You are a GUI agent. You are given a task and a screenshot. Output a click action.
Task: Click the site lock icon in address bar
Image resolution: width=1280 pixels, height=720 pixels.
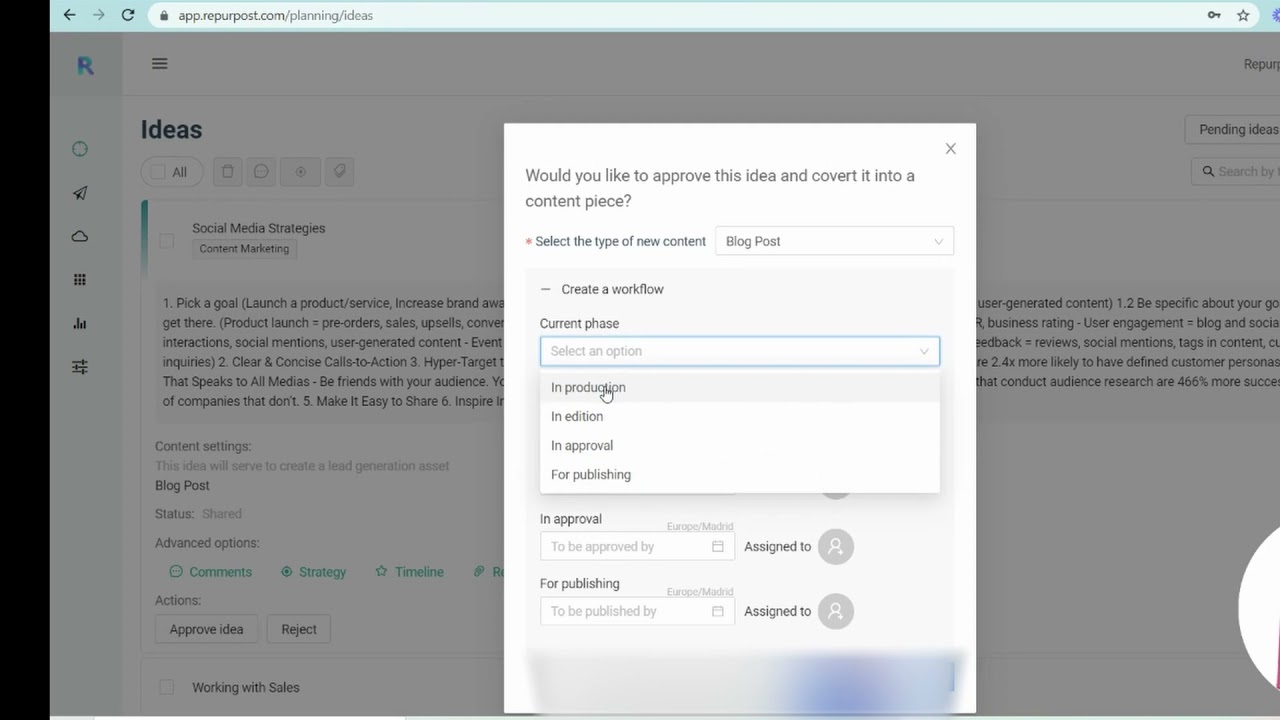pyautogui.click(x=165, y=15)
